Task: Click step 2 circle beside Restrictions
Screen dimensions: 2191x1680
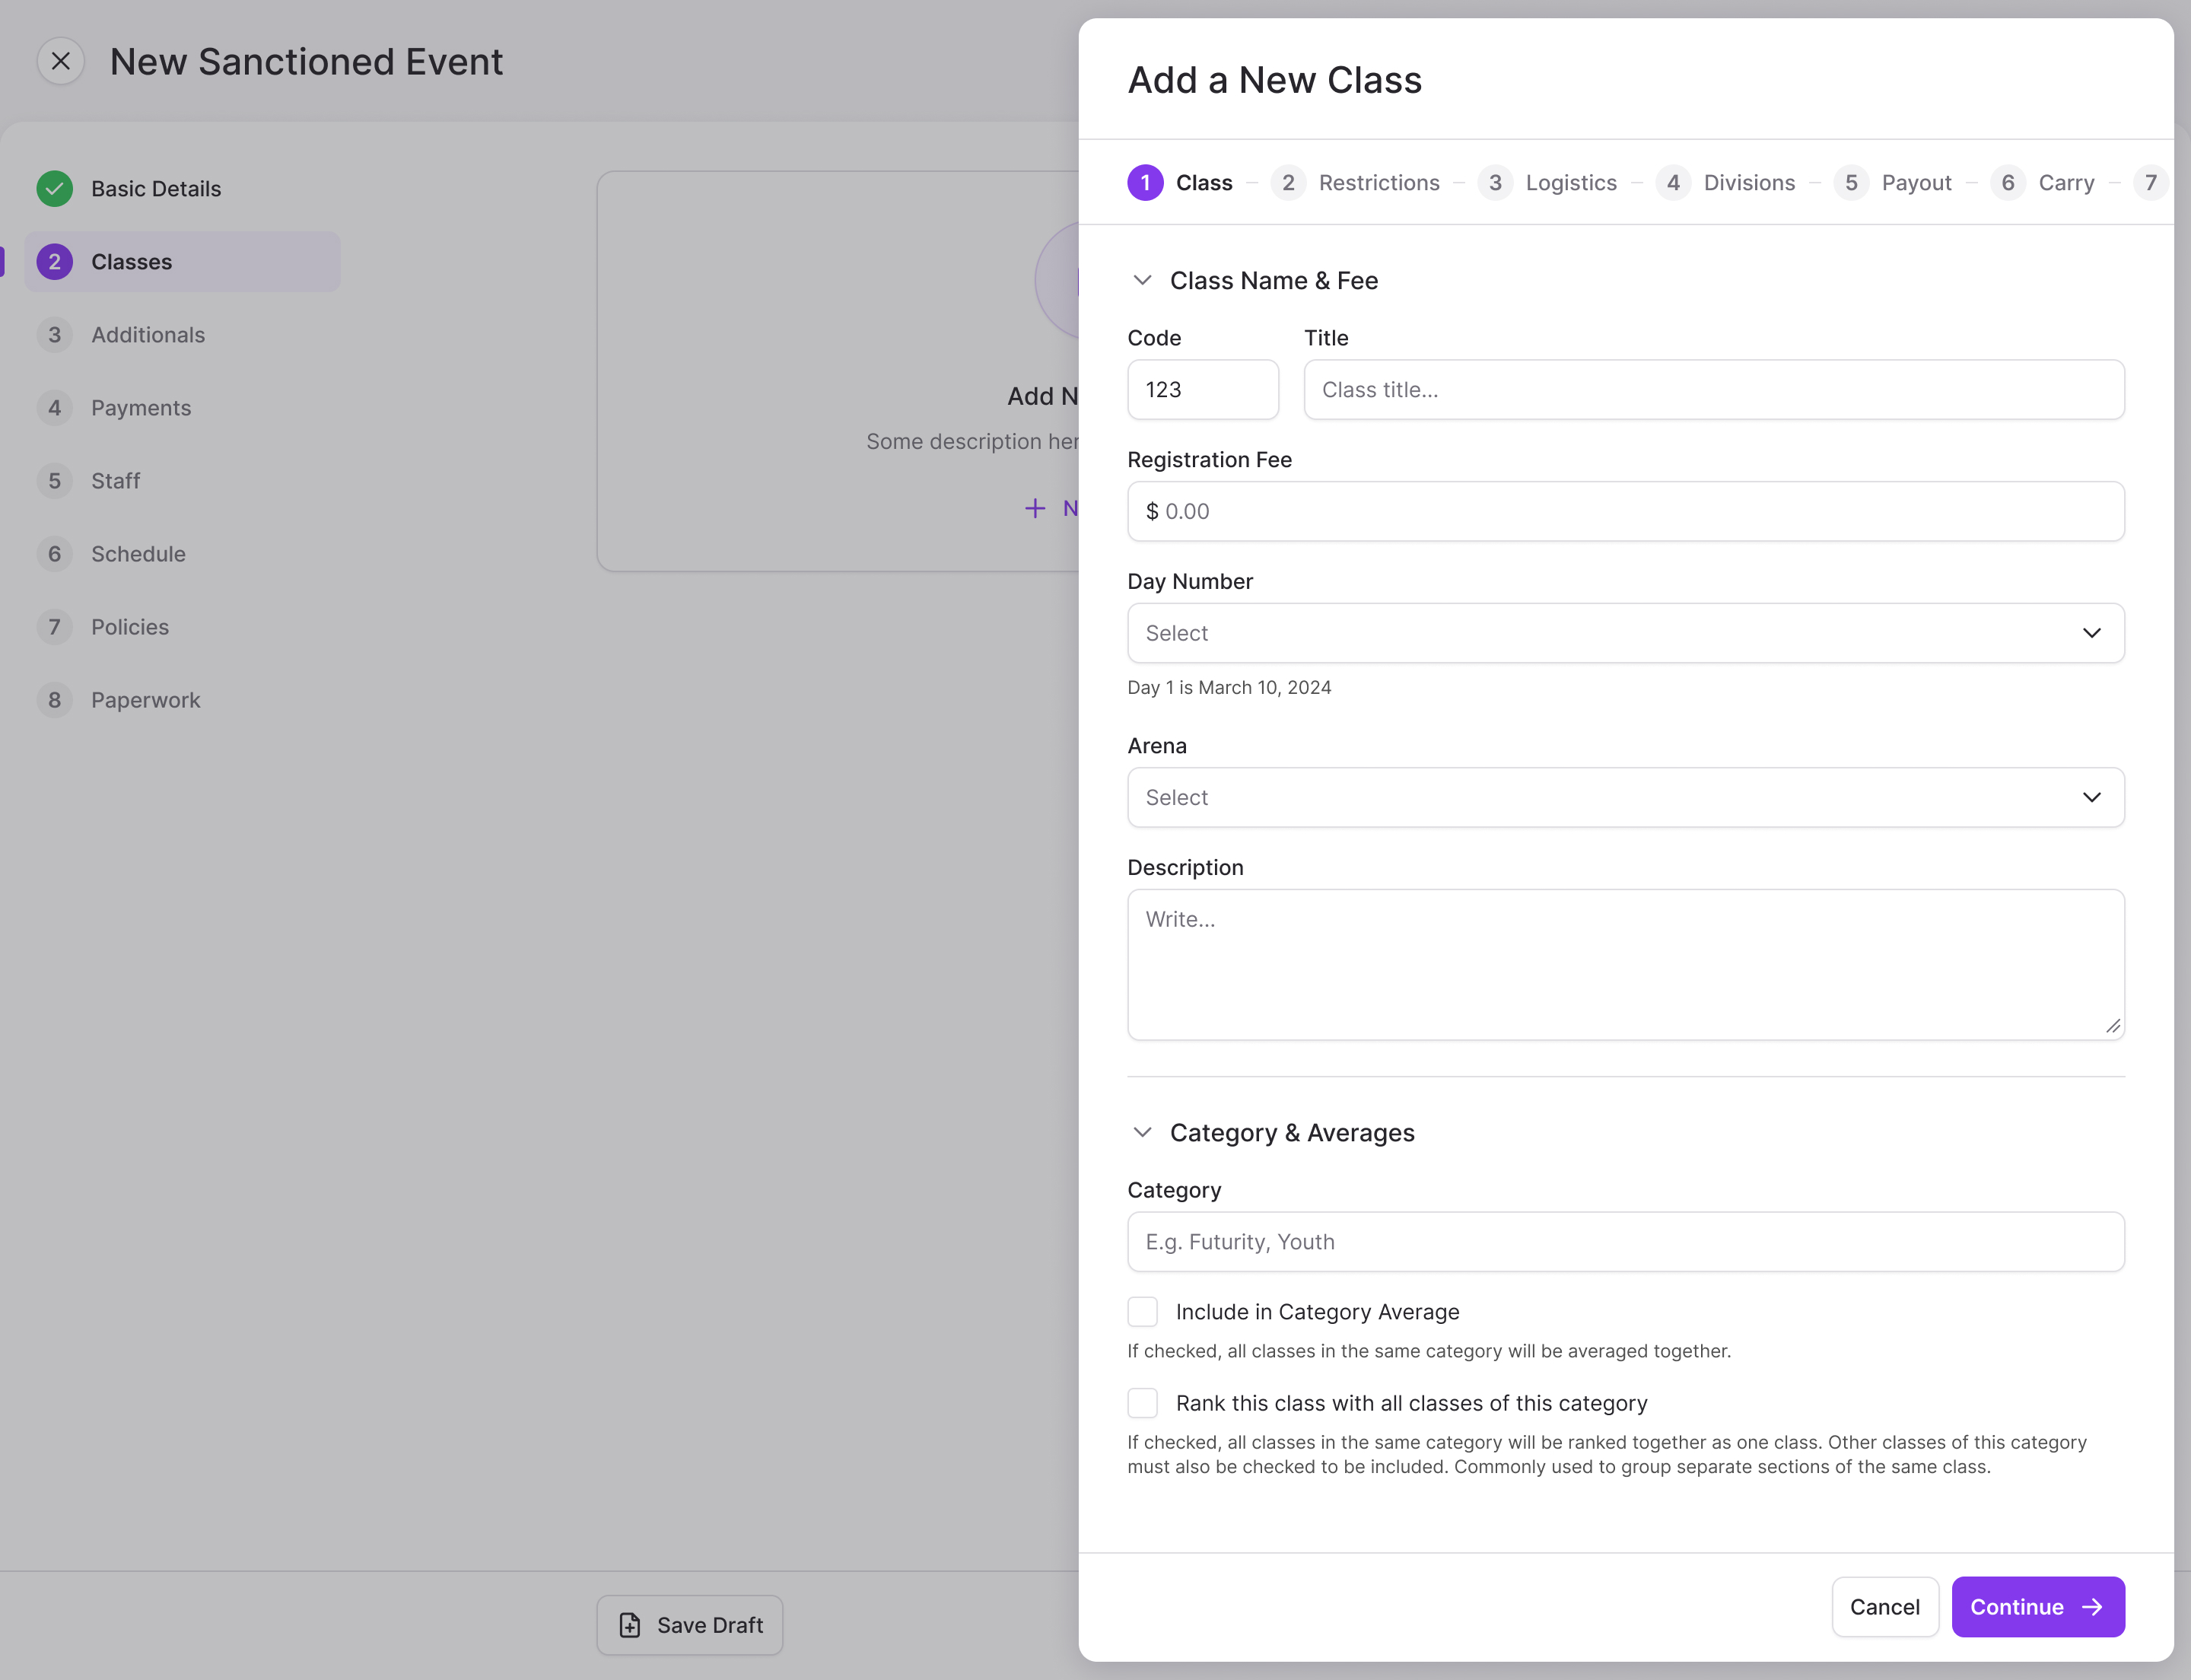Action: 1288,183
